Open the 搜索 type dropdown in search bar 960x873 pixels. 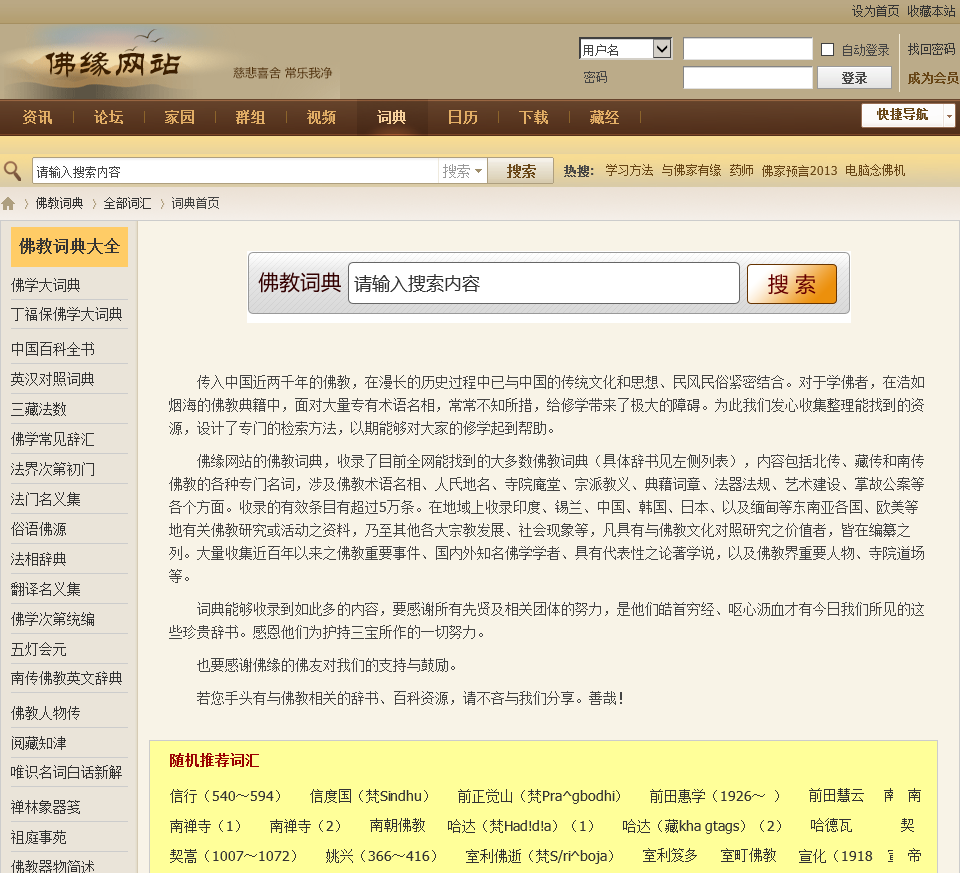[x=462, y=171]
